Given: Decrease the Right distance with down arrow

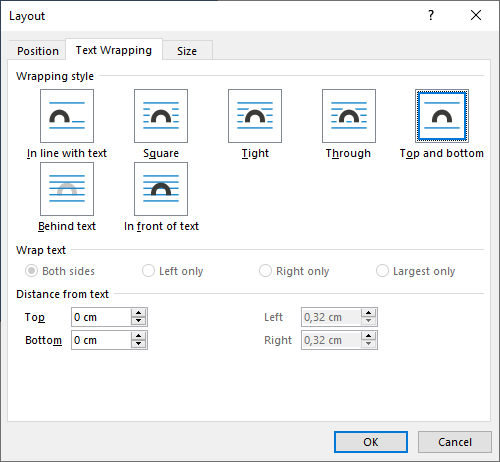Looking at the screenshot, I should point(369,344).
